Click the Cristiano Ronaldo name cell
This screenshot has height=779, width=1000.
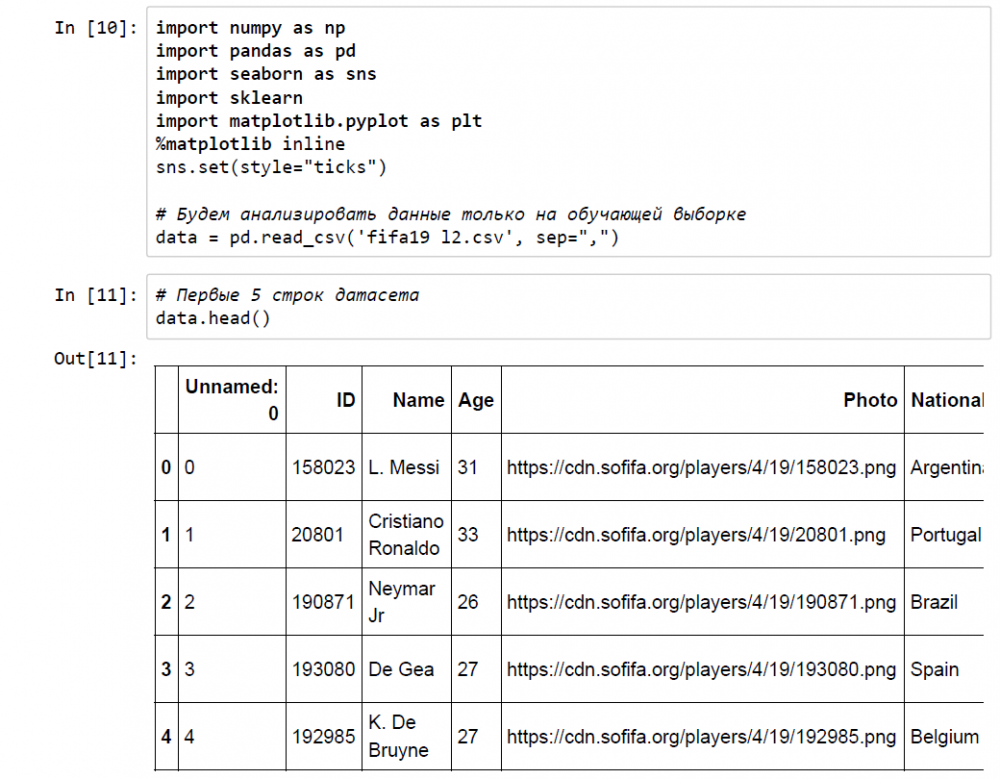coord(405,535)
